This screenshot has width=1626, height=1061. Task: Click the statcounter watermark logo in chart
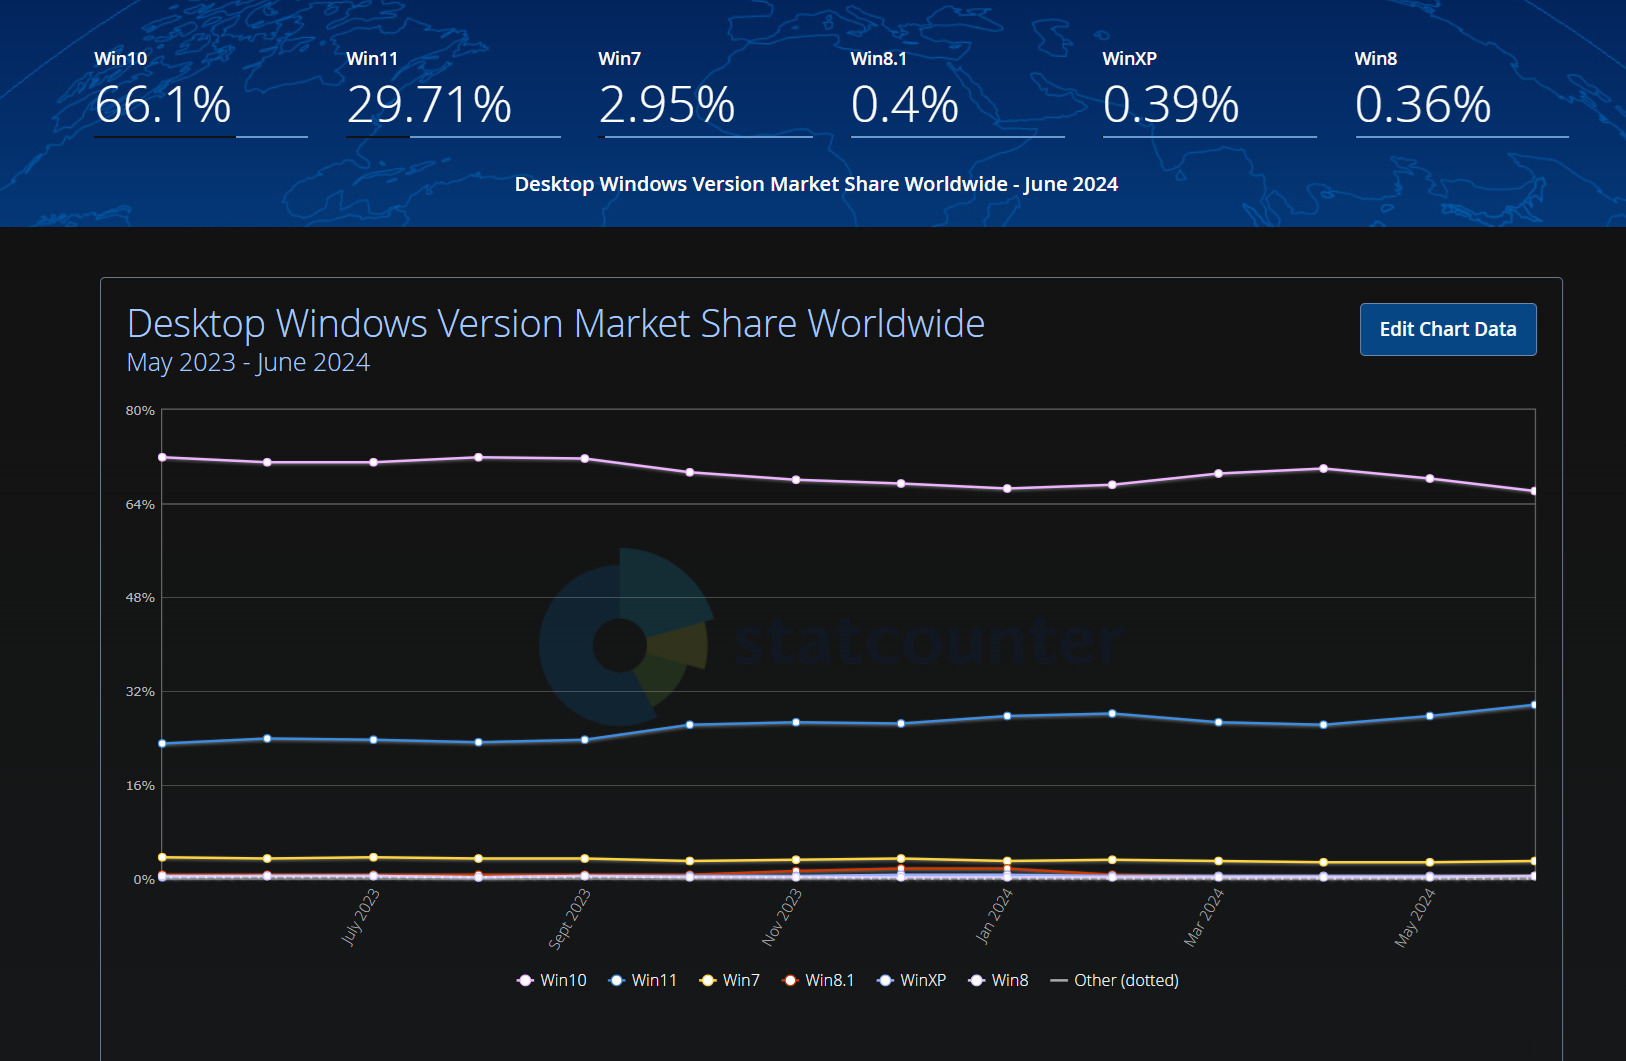click(x=624, y=640)
